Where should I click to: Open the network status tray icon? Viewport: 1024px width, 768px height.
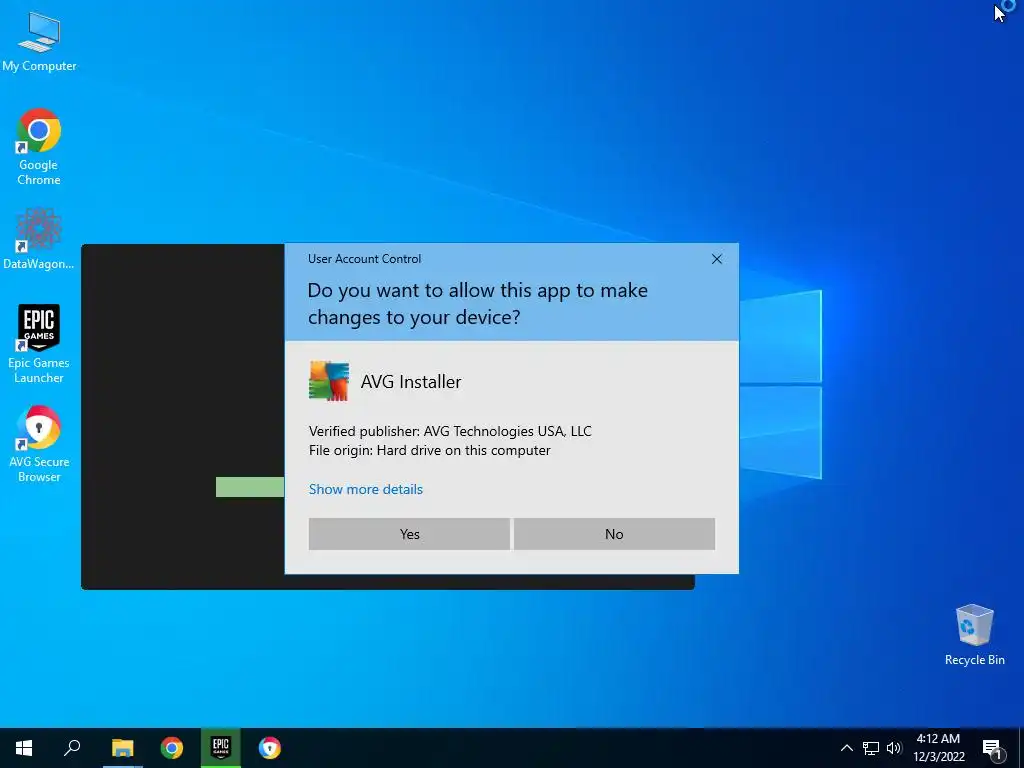point(871,748)
